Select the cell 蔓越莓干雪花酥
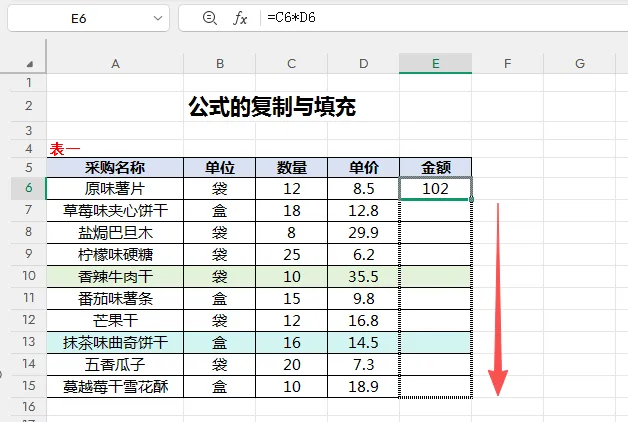Image resolution: width=628 pixels, height=422 pixels. tap(115, 387)
